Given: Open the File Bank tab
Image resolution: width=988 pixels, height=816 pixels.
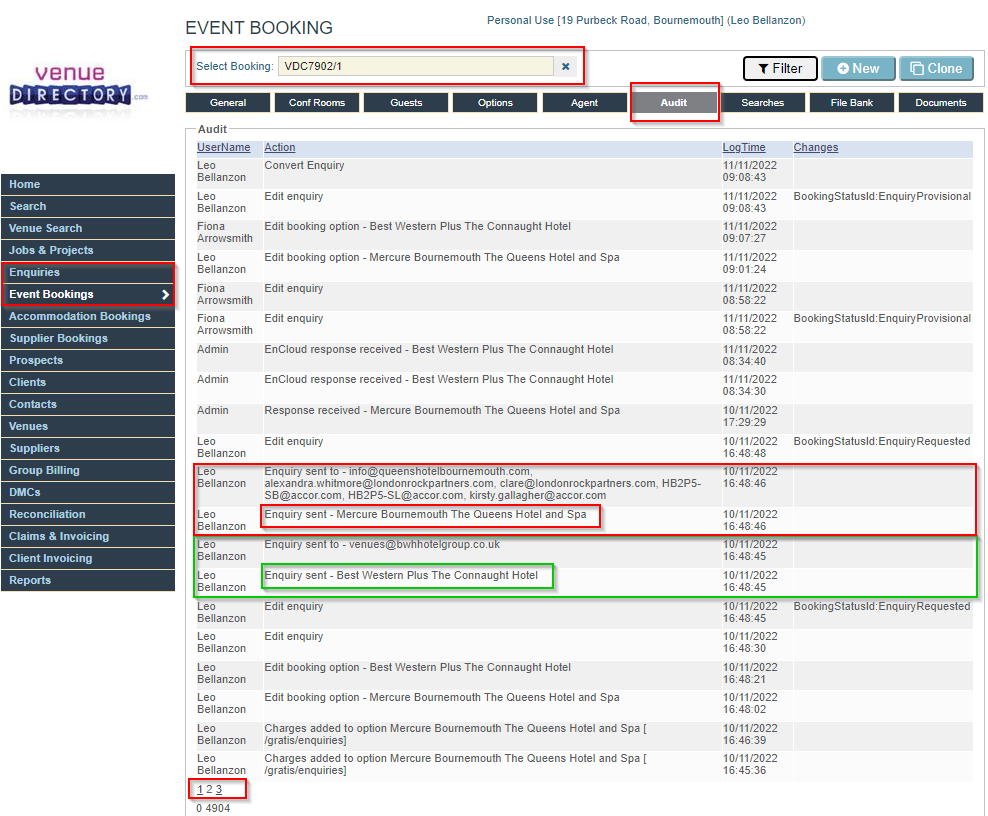Looking at the screenshot, I should [x=851, y=103].
